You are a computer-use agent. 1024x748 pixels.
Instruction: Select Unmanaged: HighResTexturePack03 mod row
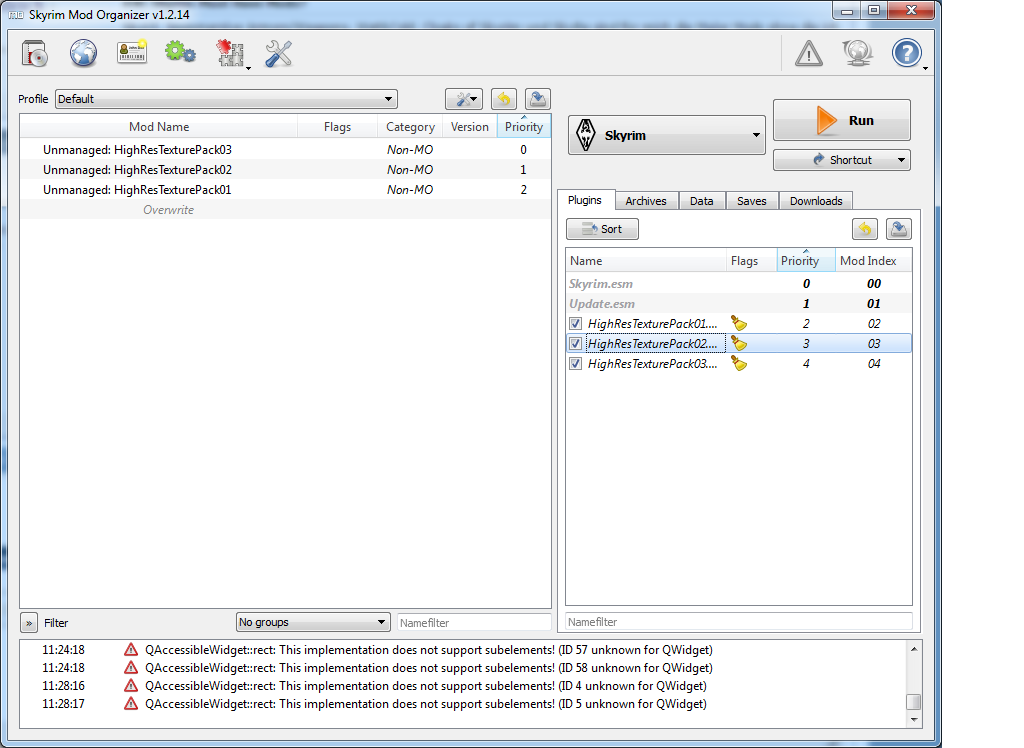285,150
